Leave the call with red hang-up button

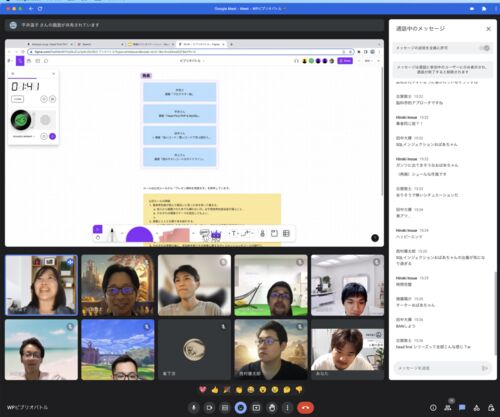tap(305, 408)
